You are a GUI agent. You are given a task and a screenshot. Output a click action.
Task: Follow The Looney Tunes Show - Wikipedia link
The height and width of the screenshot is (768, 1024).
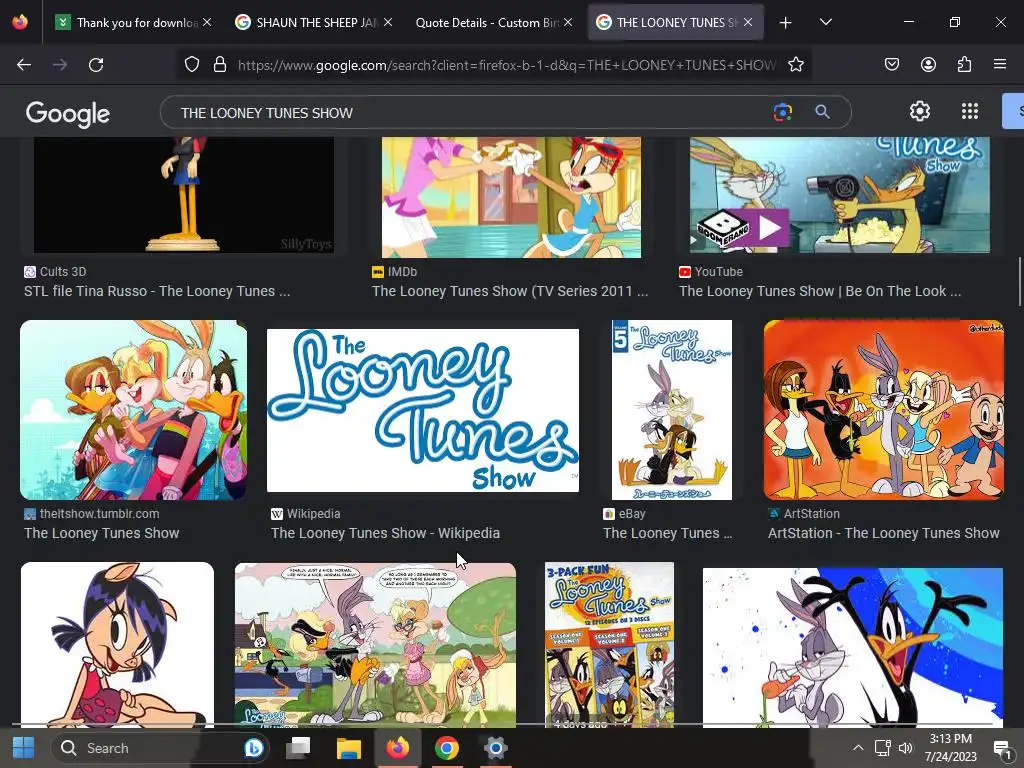pyautogui.click(x=385, y=533)
